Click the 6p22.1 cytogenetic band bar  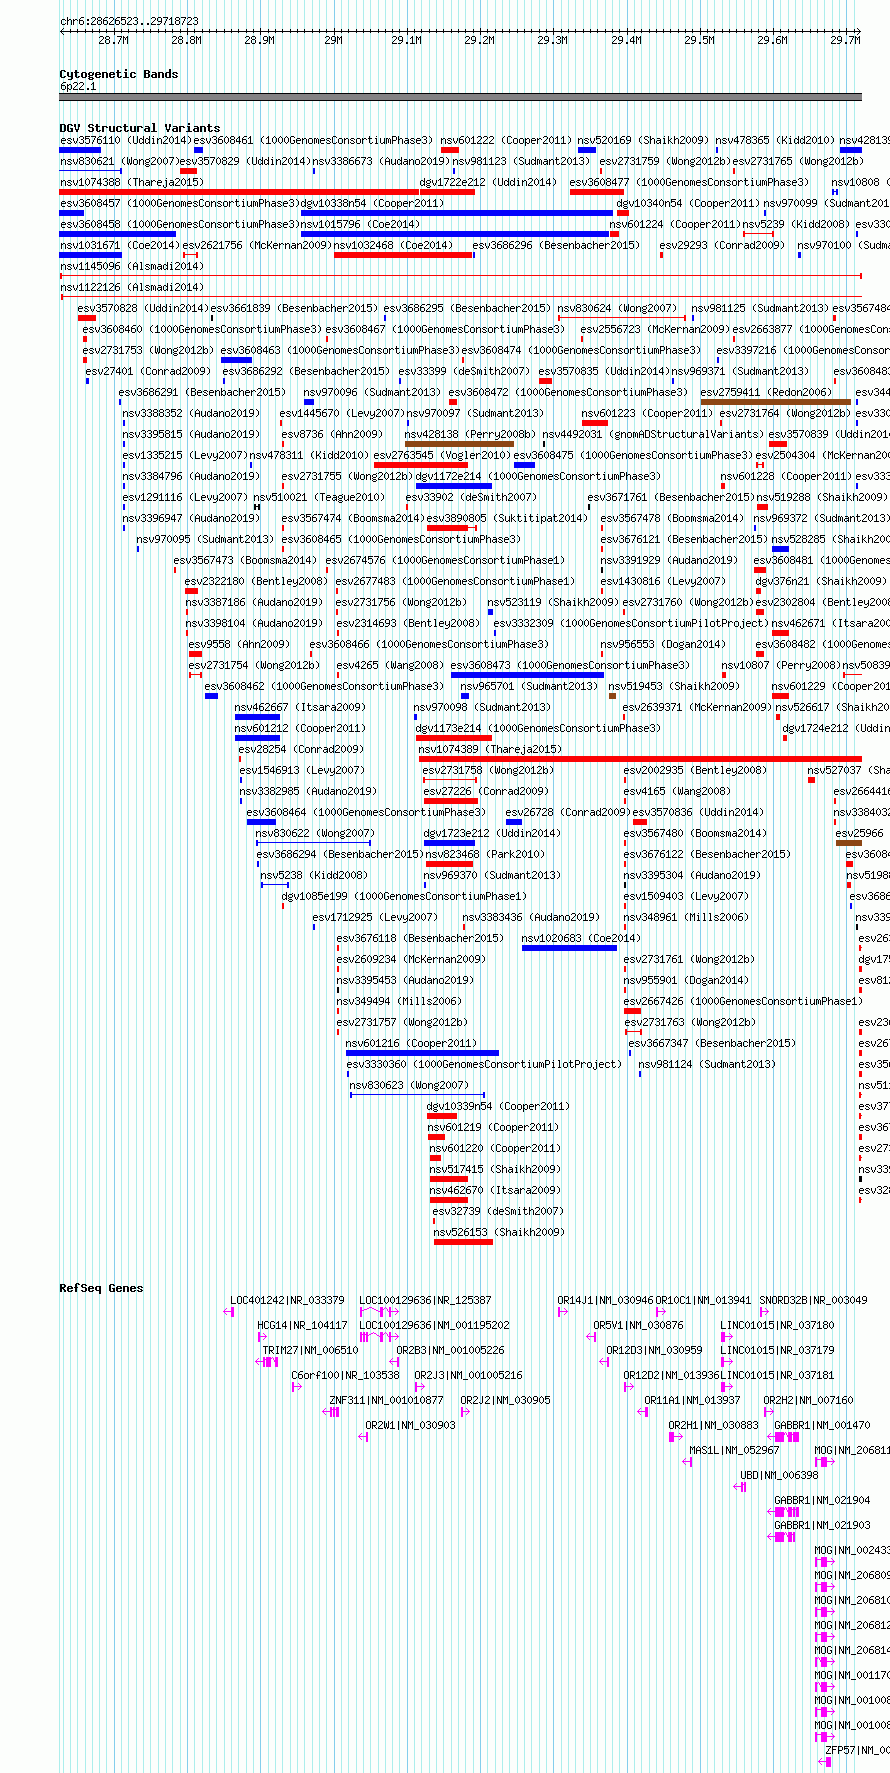click(460, 97)
